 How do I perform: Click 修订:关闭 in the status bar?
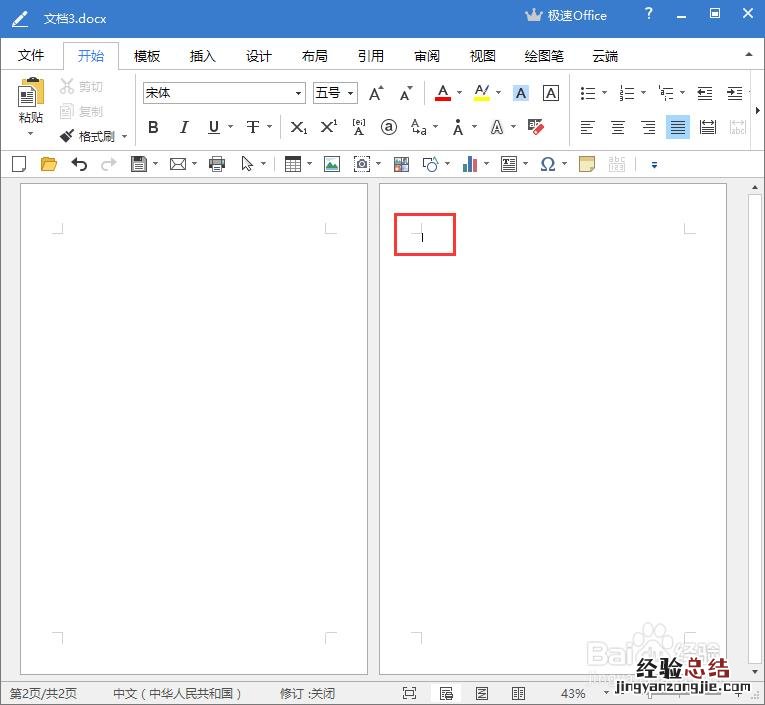pyautogui.click(x=307, y=693)
